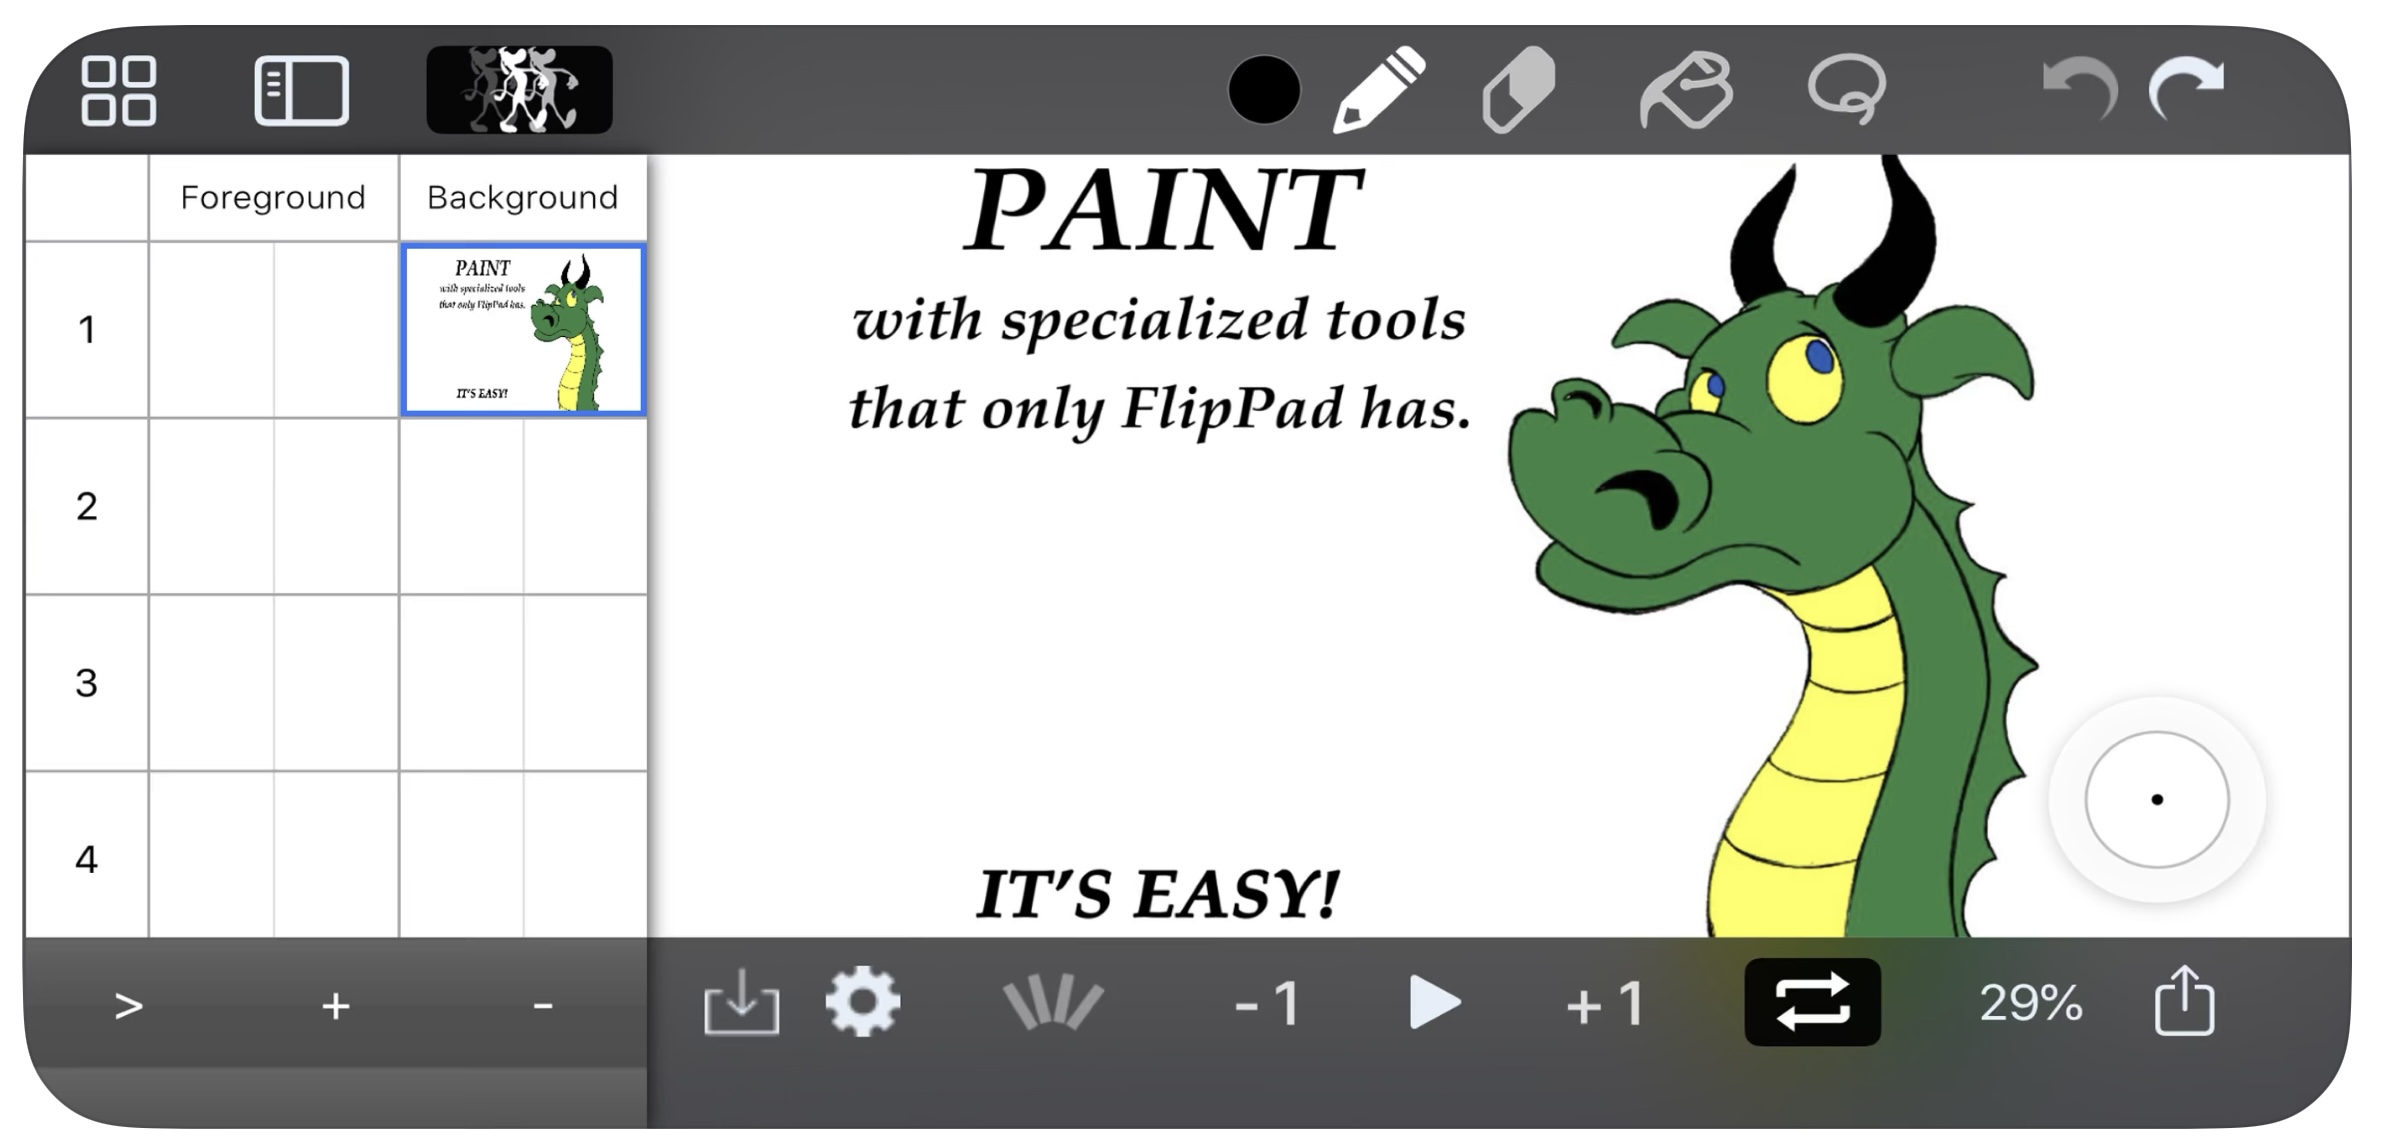2382x1146 pixels.
Task: Toggle the onion skin animation button
Action: 519,90
